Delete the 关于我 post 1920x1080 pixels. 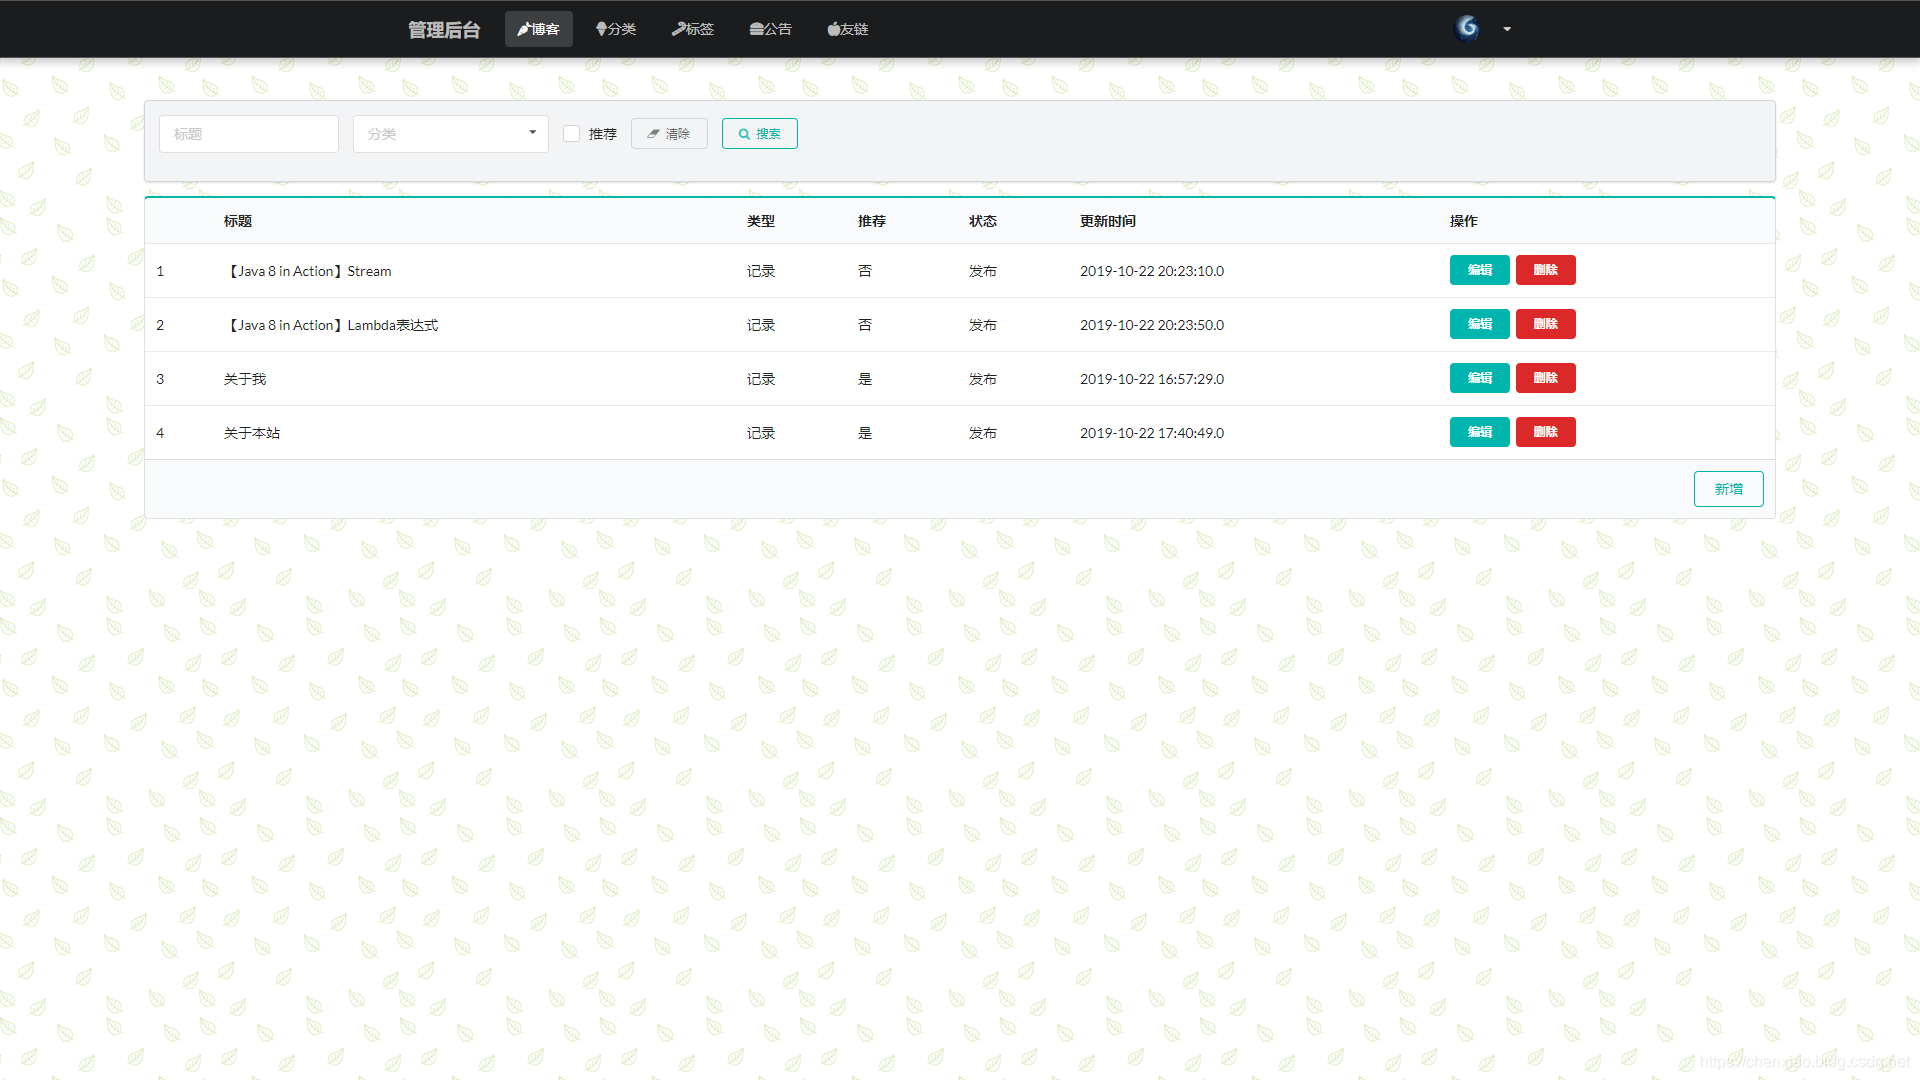click(1545, 378)
